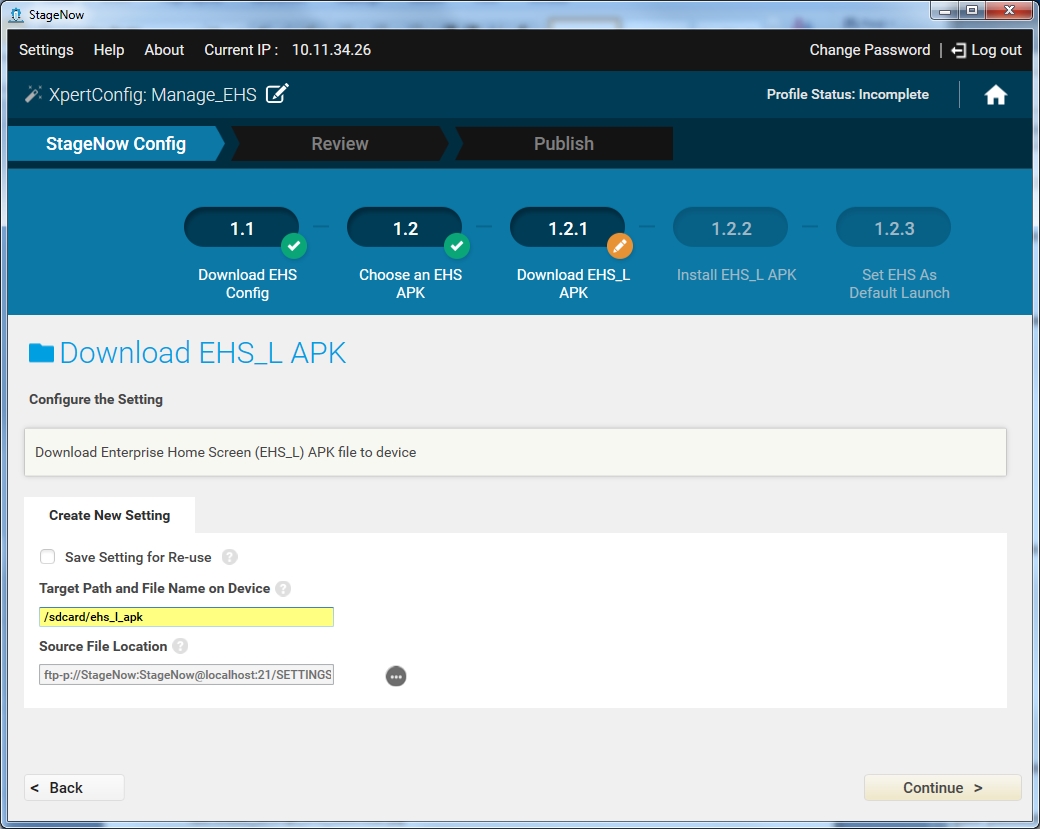
Task: Open the Settings menu
Action: click(46, 50)
